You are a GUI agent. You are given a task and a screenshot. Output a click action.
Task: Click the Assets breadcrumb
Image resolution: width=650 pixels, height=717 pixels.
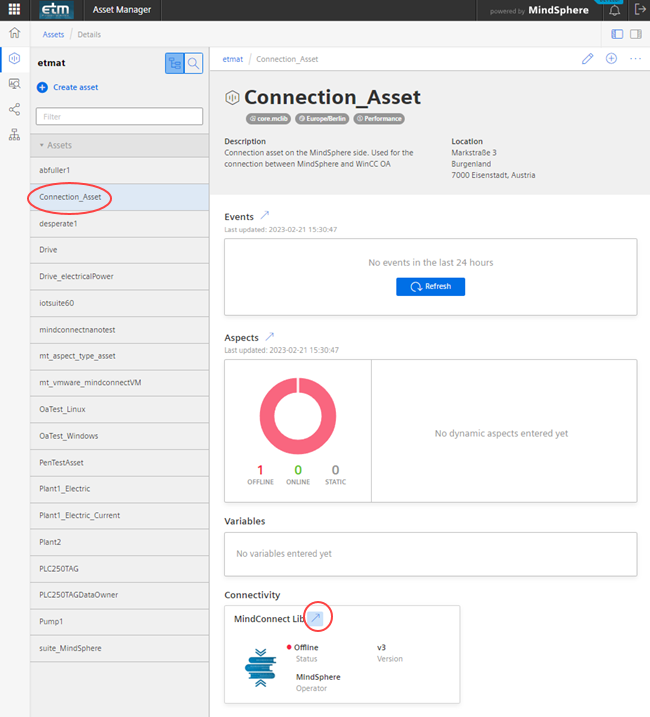pyautogui.click(x=54, y=34)
